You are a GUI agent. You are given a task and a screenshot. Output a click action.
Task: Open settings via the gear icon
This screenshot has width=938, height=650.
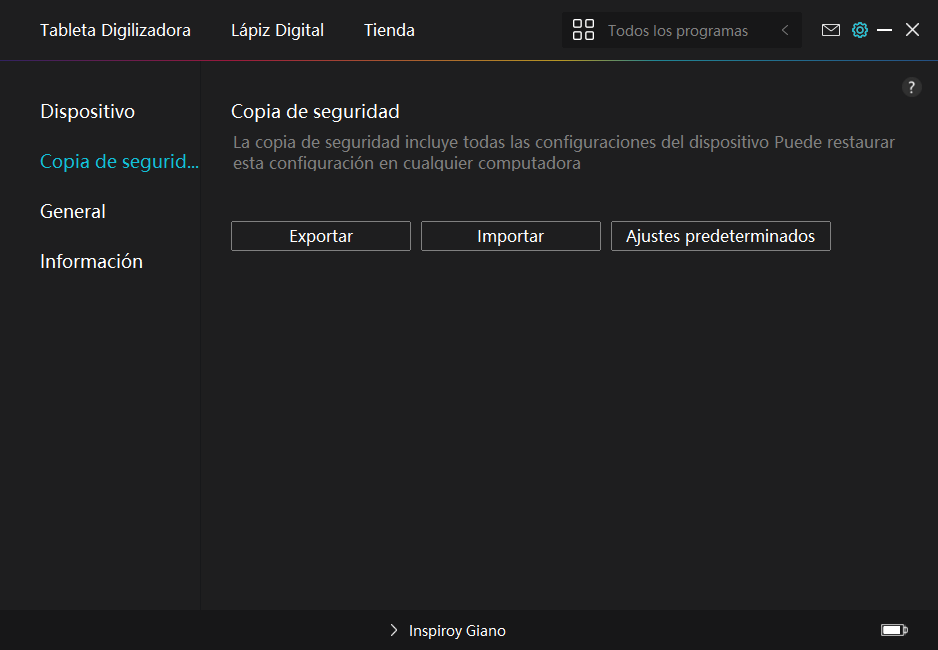click(859, 30)
